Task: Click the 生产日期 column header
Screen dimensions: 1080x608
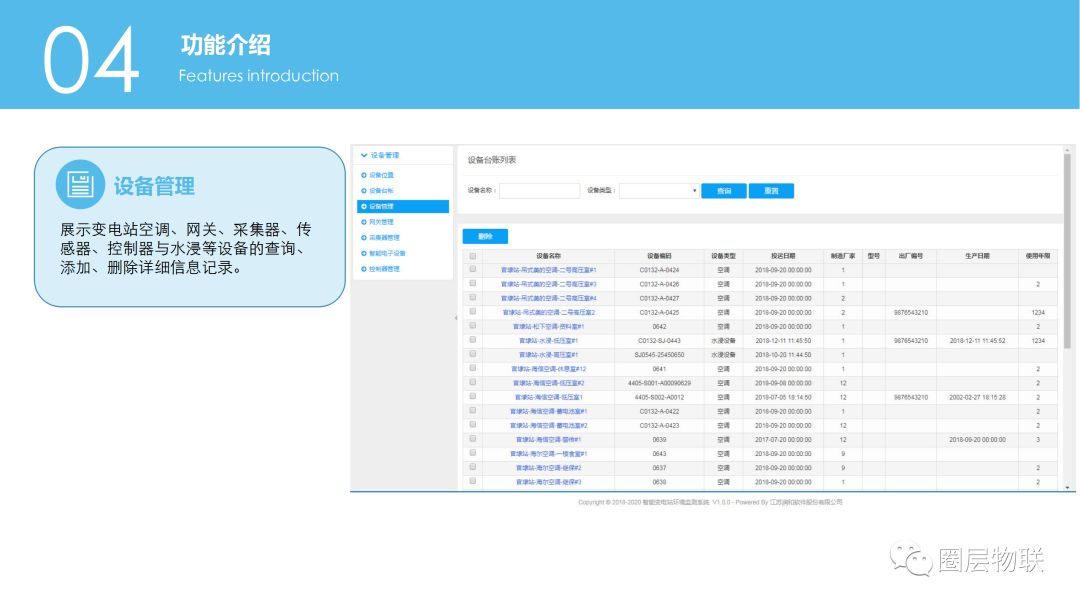Action: tap(977, 256)
